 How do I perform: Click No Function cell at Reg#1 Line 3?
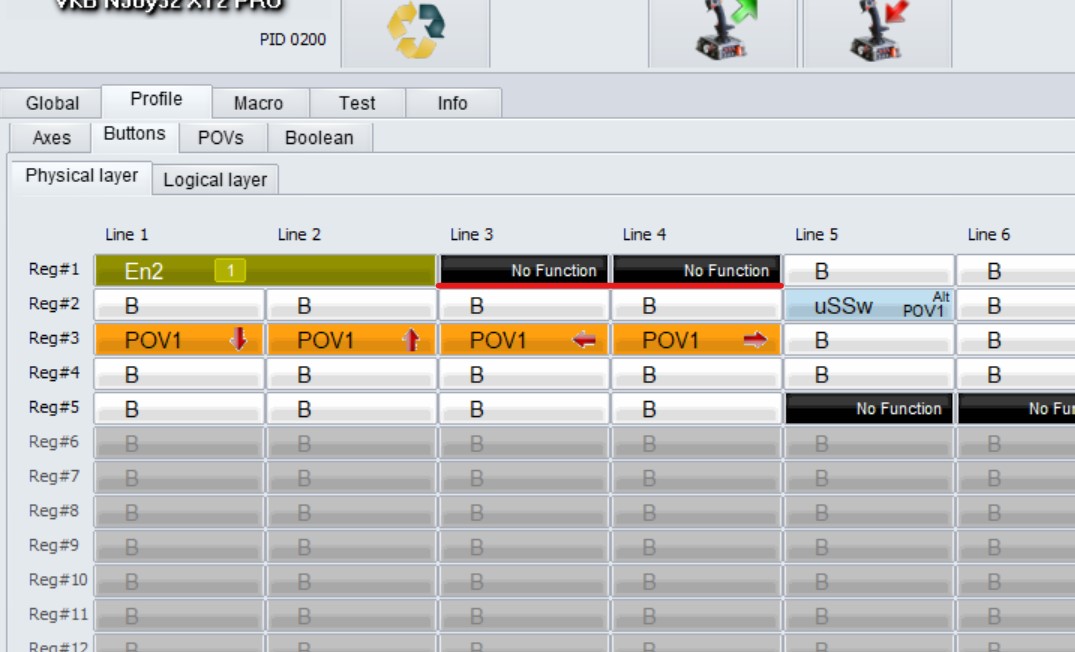pyautogui.click(x=524, y=270)
